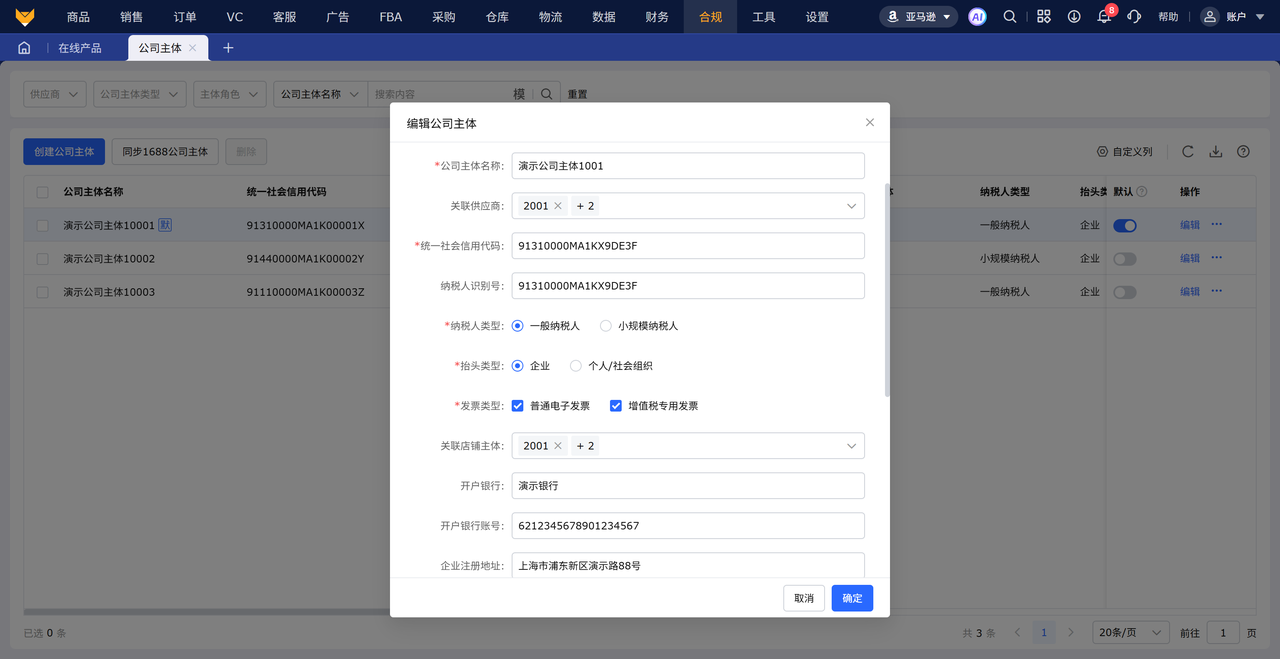Open more actions for 演示公司主体10003 row

1216,291
